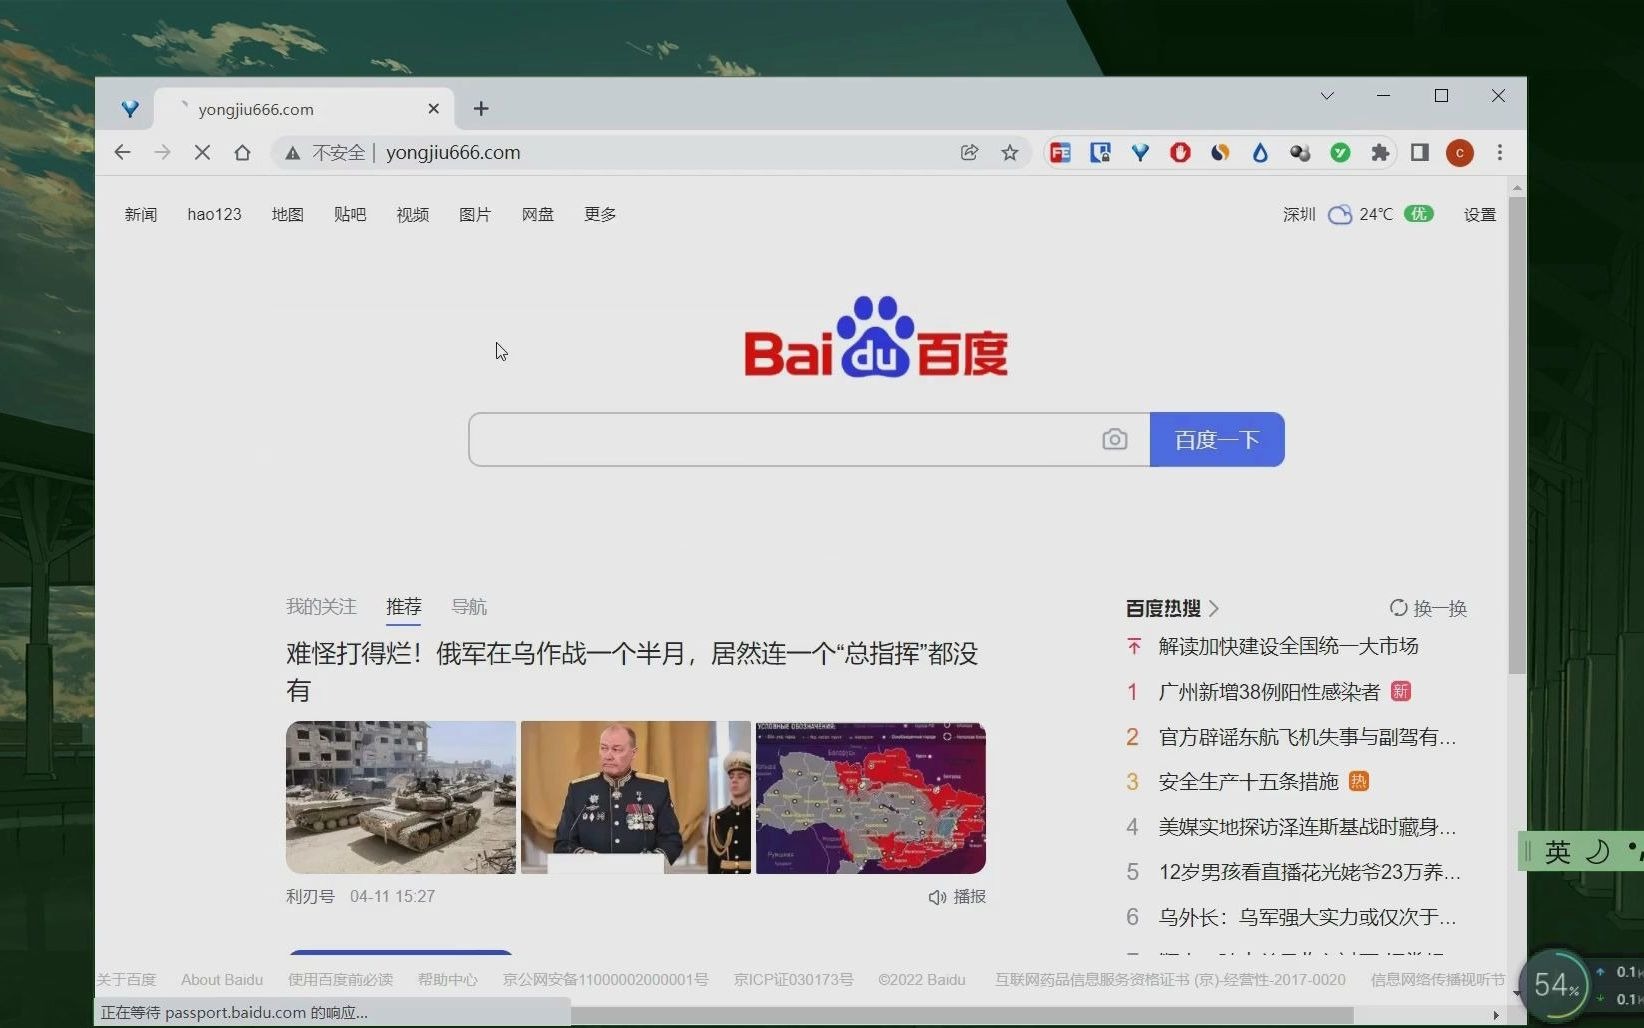This screenshot has width=1644, height=1028.
Task: Open the tank photo thumbnail
Action: tap(401, 797)
